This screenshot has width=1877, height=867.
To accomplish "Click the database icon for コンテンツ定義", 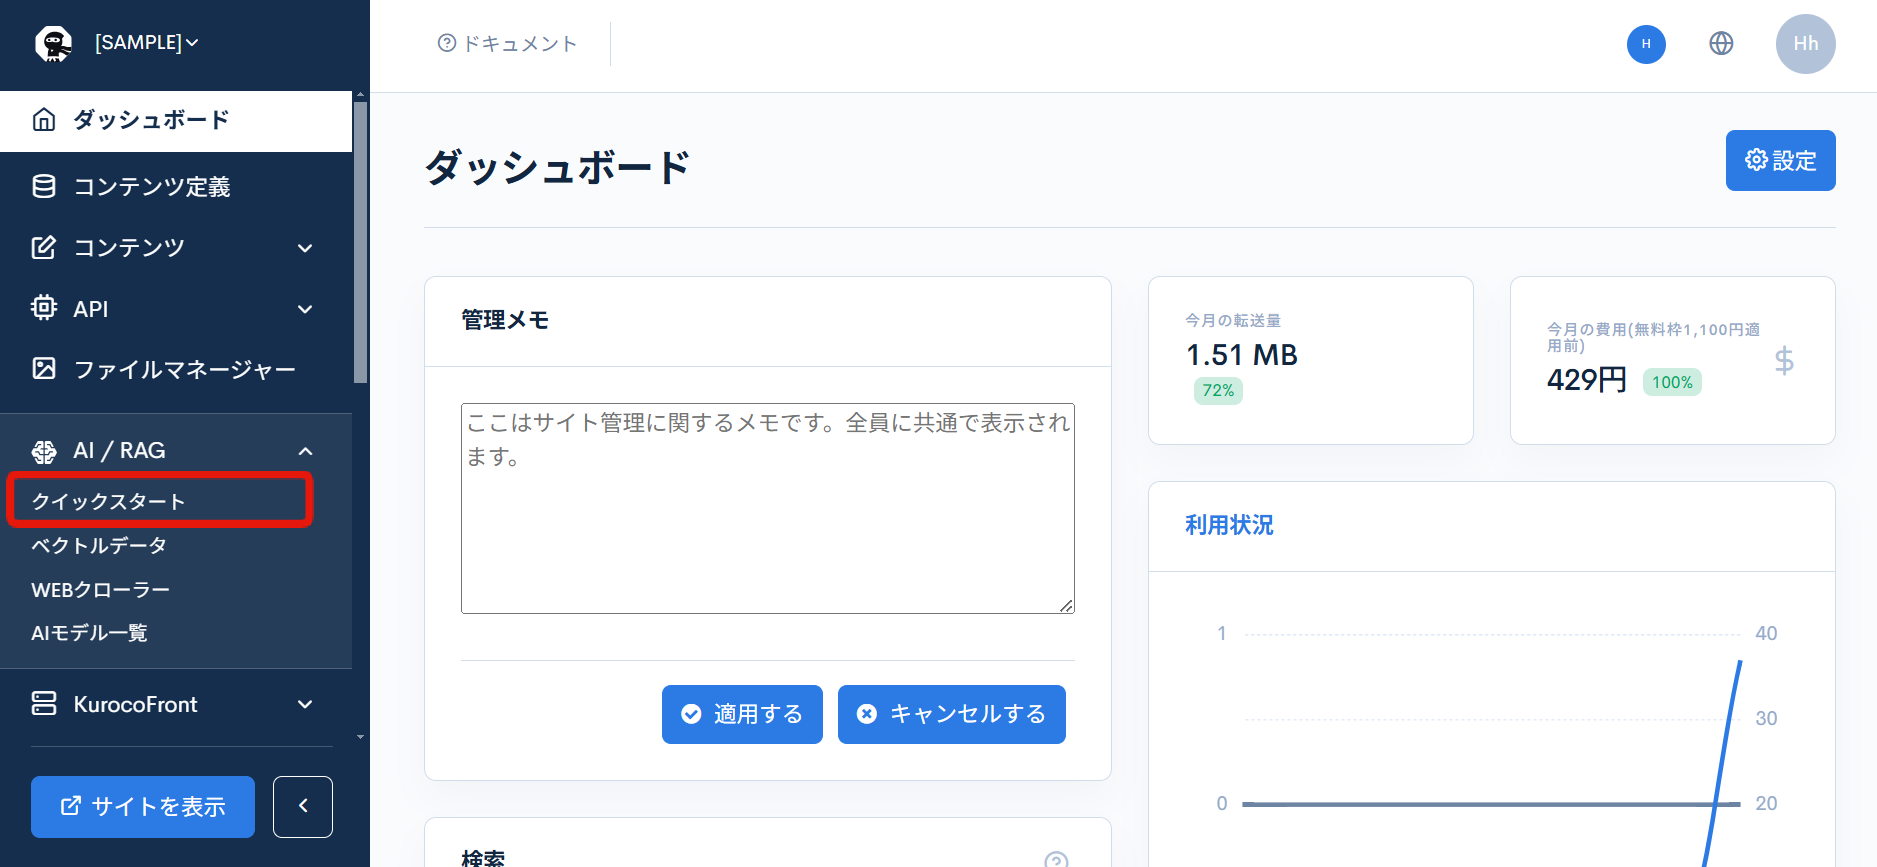I will coord(44,186).
